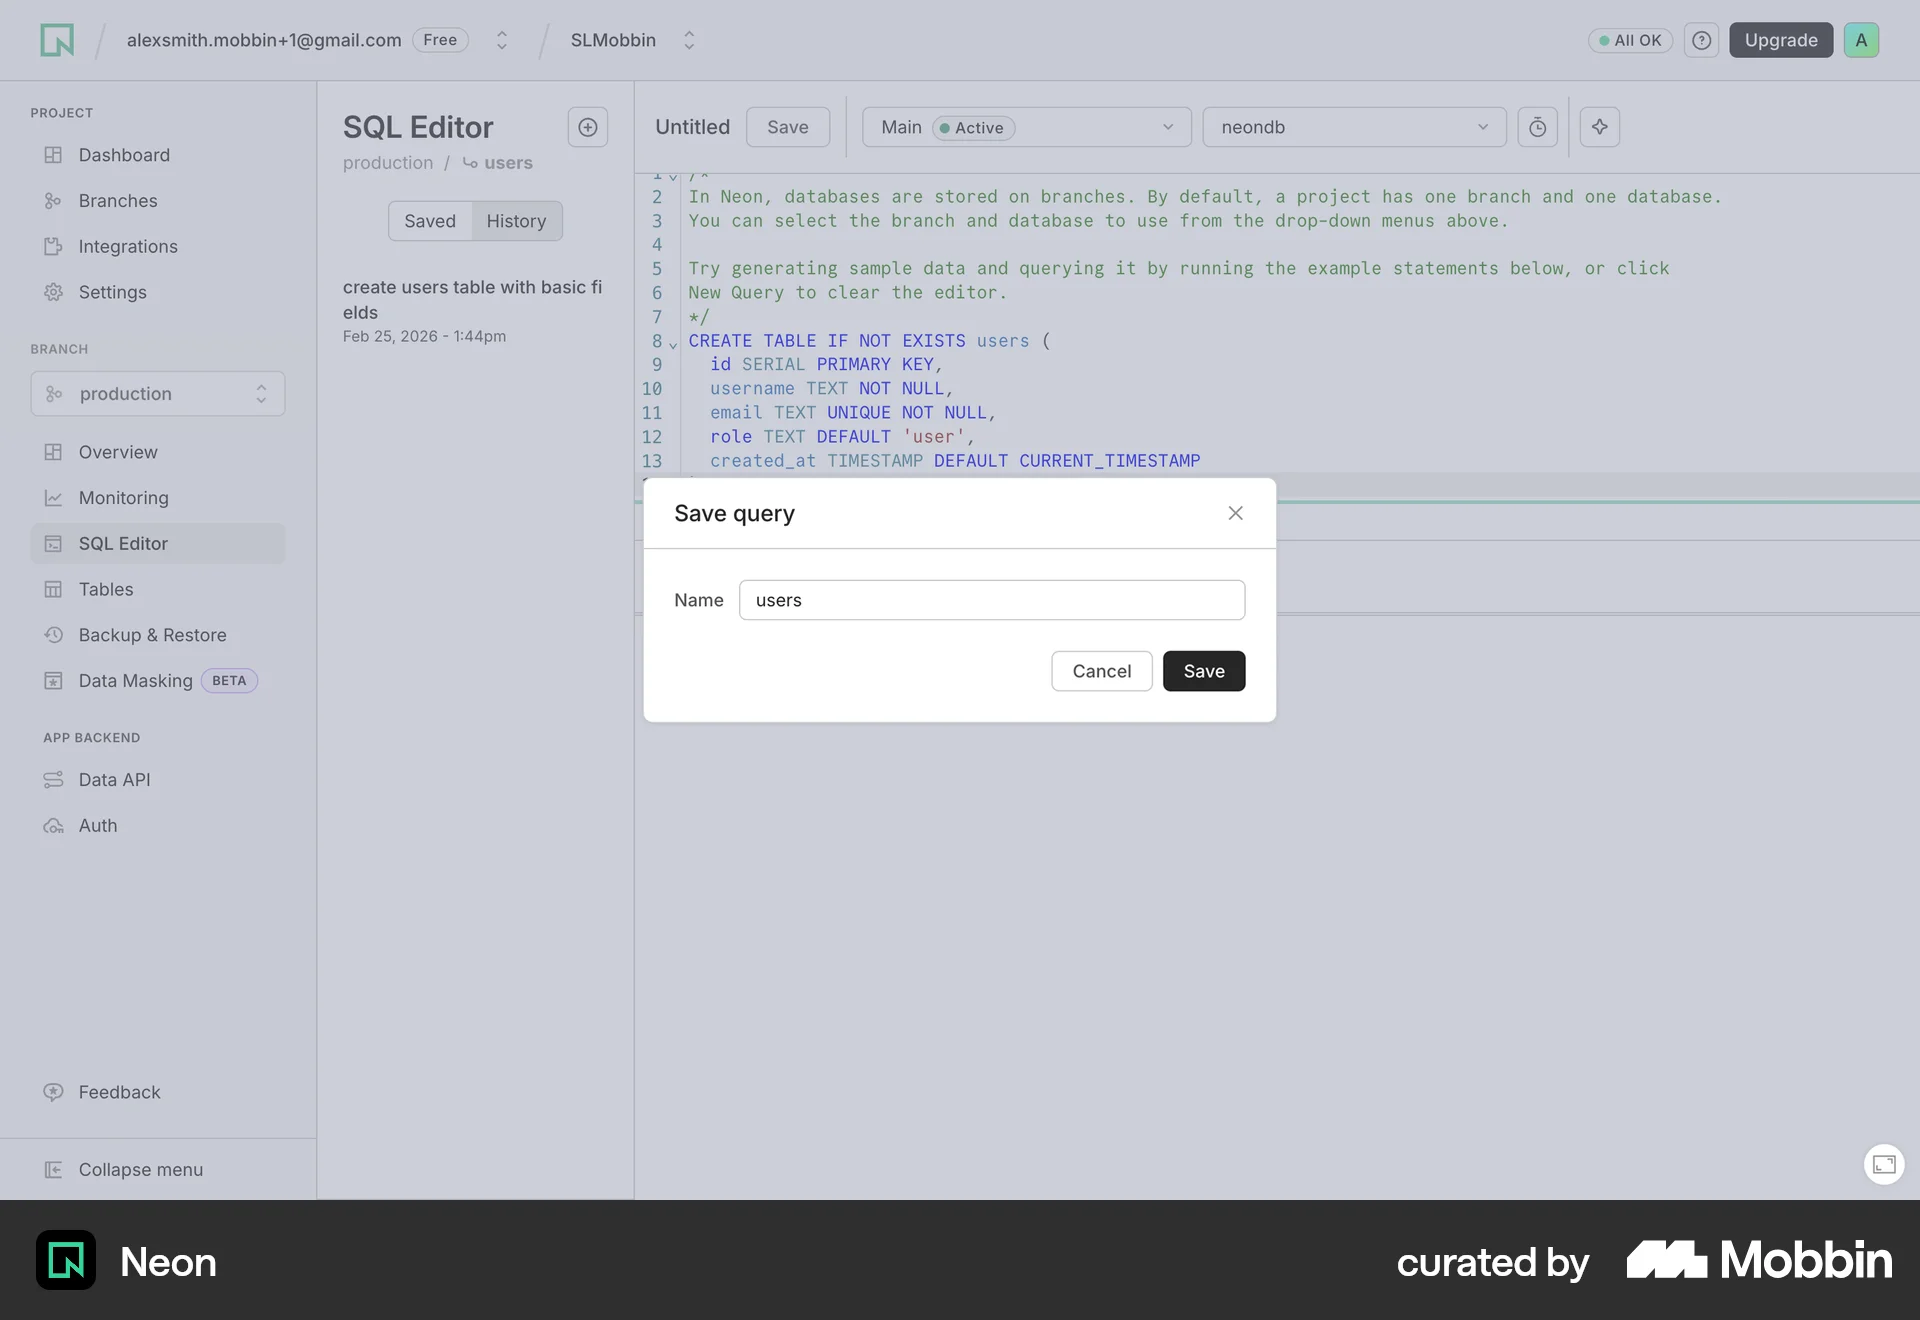1920x1320 pixels.
Task: Click the Free plan badge
Action: [x=440, y=40]
